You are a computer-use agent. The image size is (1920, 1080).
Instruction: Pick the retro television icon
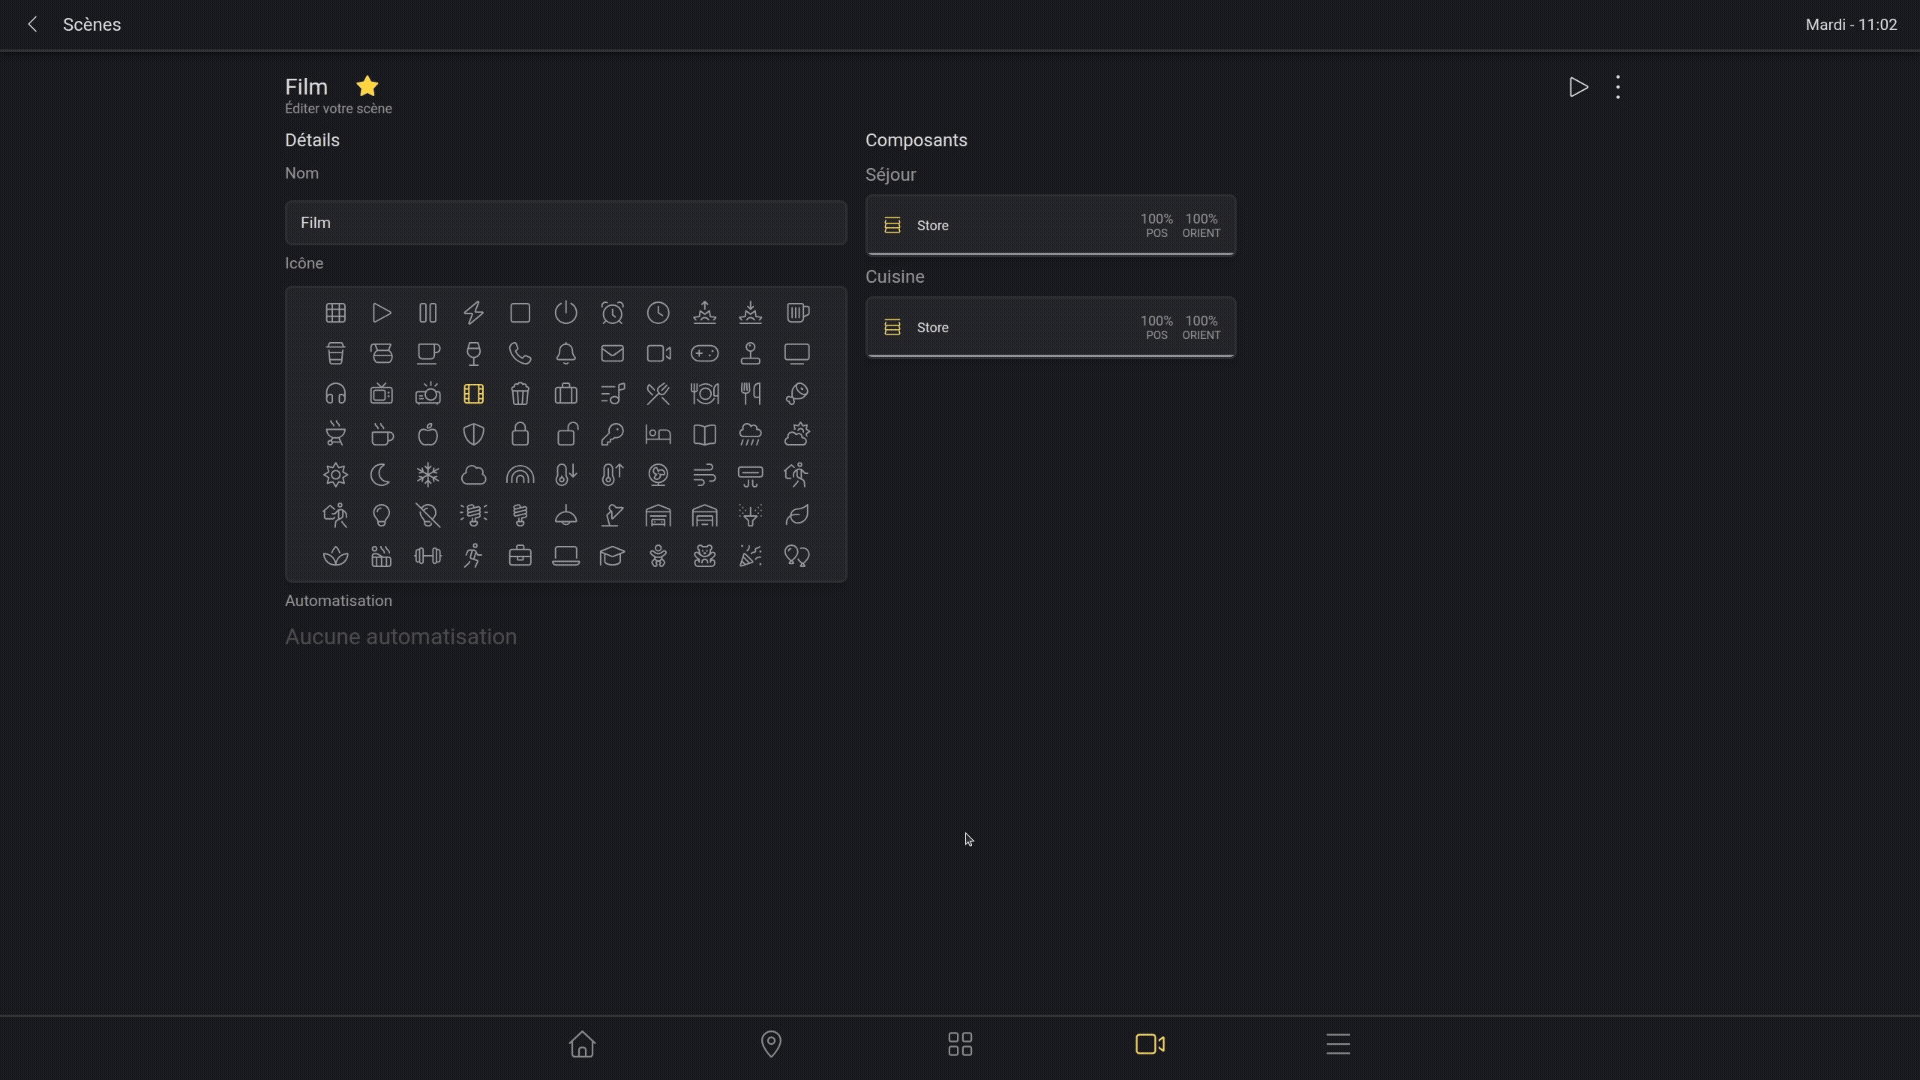[x=382, y=394]
